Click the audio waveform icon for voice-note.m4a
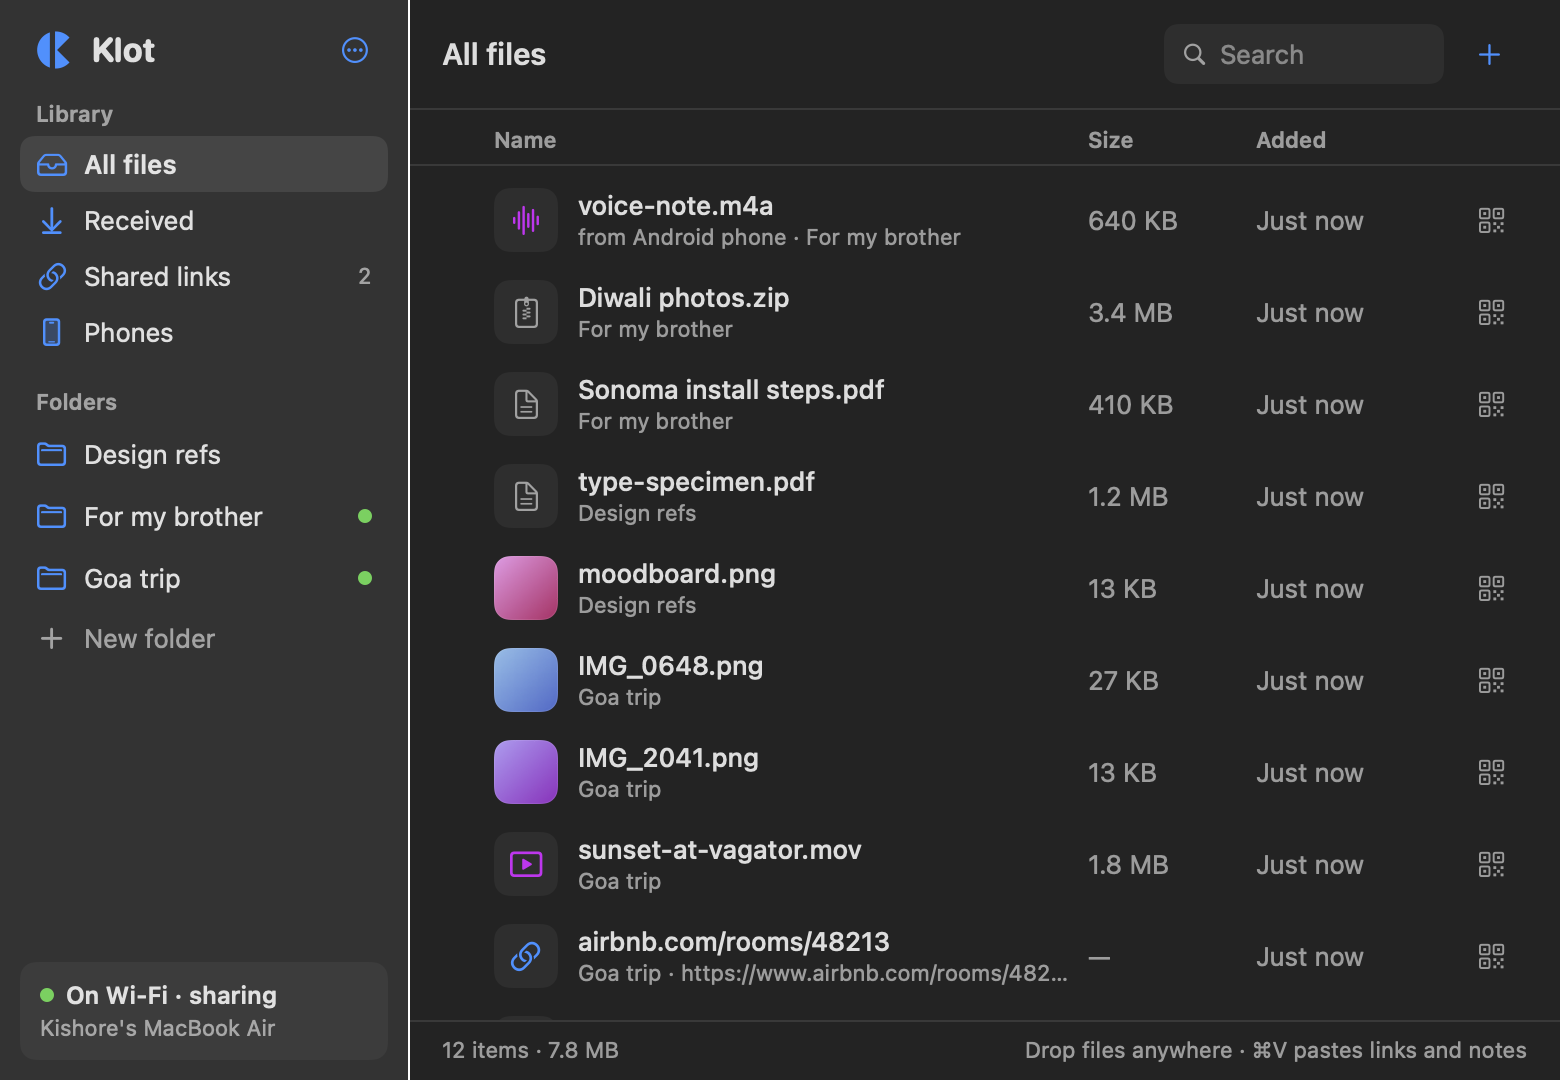 526,220
